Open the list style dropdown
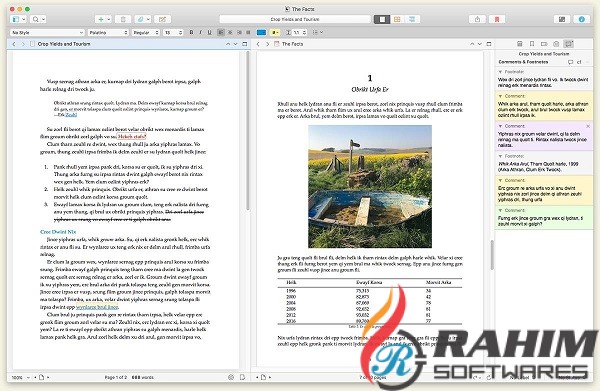600x391 pixels. click(318, 33)
